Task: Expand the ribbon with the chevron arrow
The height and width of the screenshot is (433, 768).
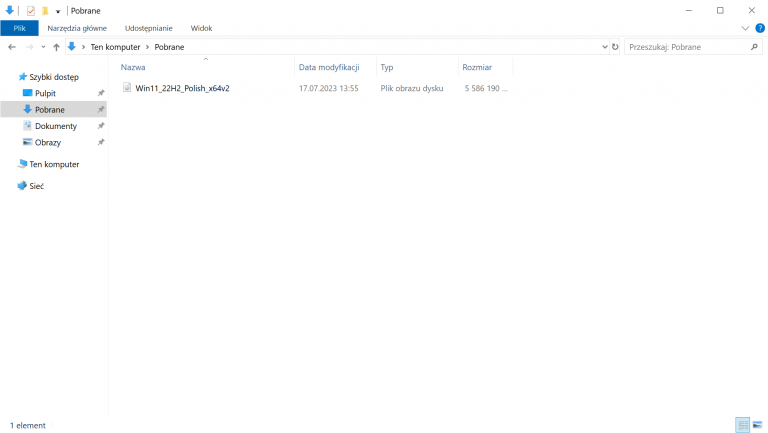Action: pos(744,28)
